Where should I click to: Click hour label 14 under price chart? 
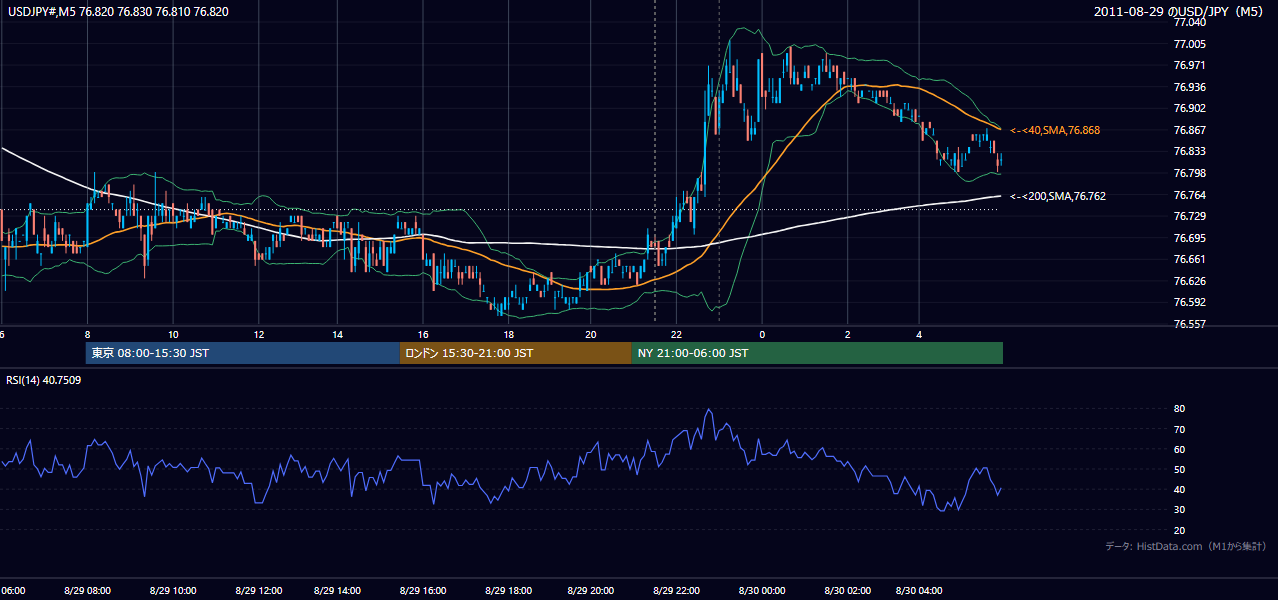point(338,335)
